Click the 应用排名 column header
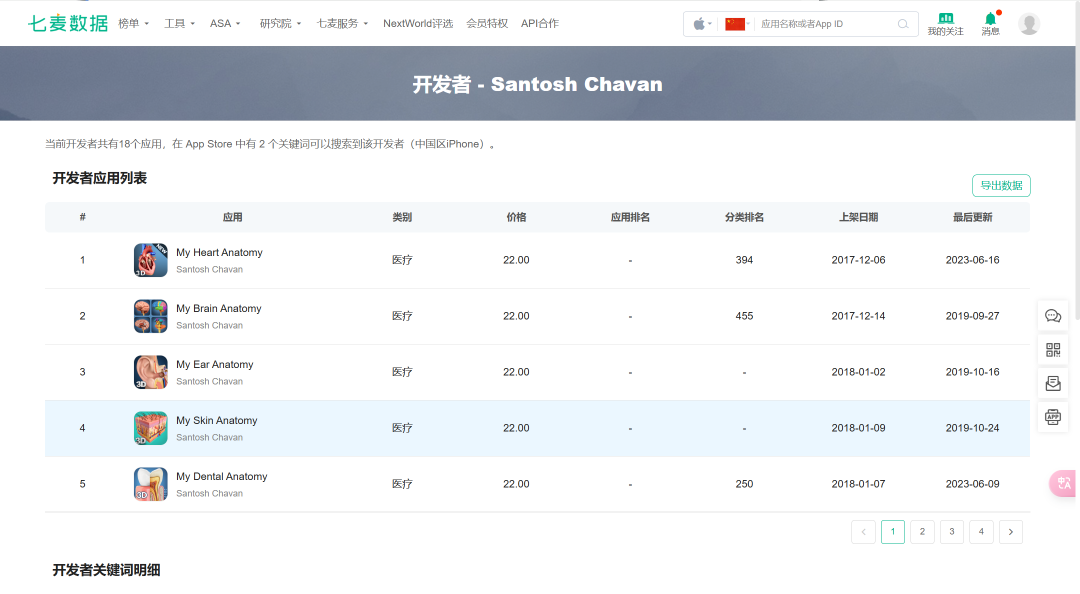 pos(630,217)
